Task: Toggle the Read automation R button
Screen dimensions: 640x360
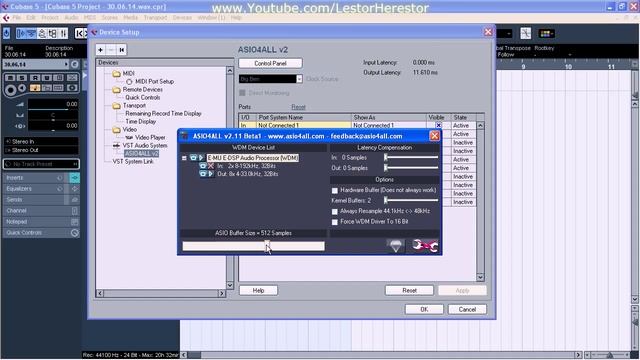Action: coord(35,78)
